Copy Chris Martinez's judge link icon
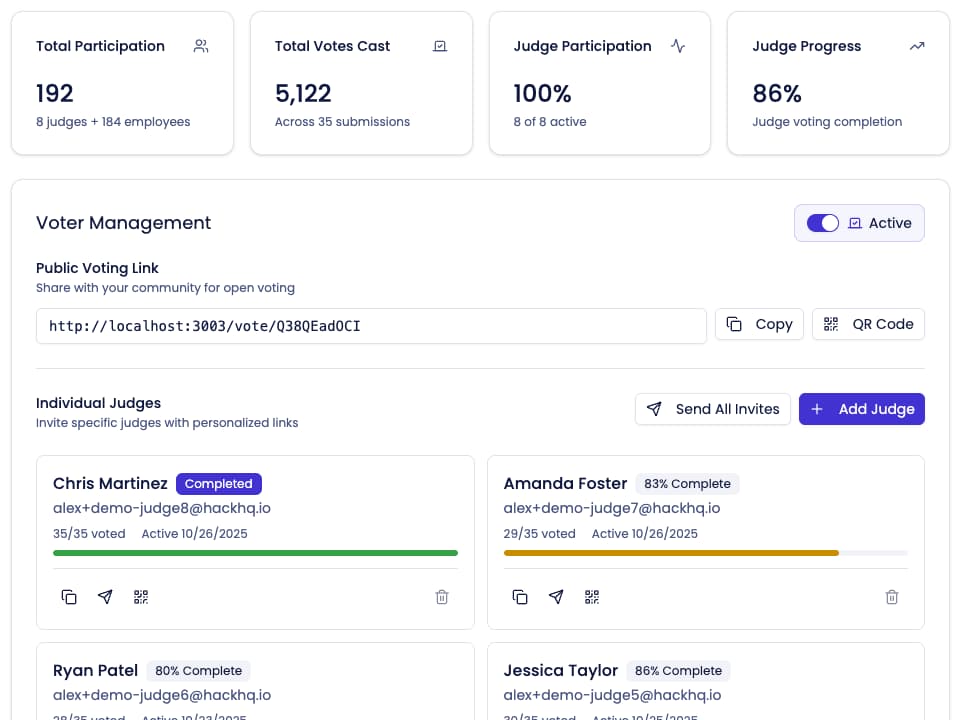960x720 pixels. tap(69, 597)
